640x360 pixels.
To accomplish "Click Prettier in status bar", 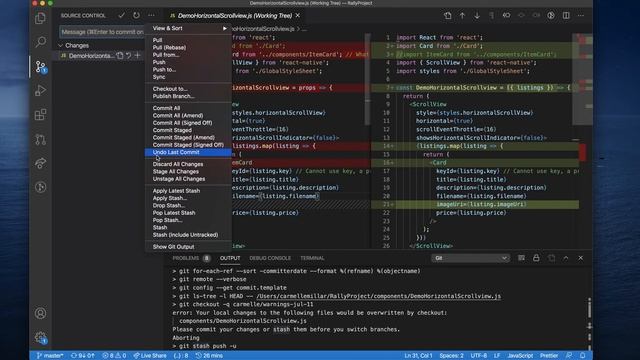I will click(549, 356).
